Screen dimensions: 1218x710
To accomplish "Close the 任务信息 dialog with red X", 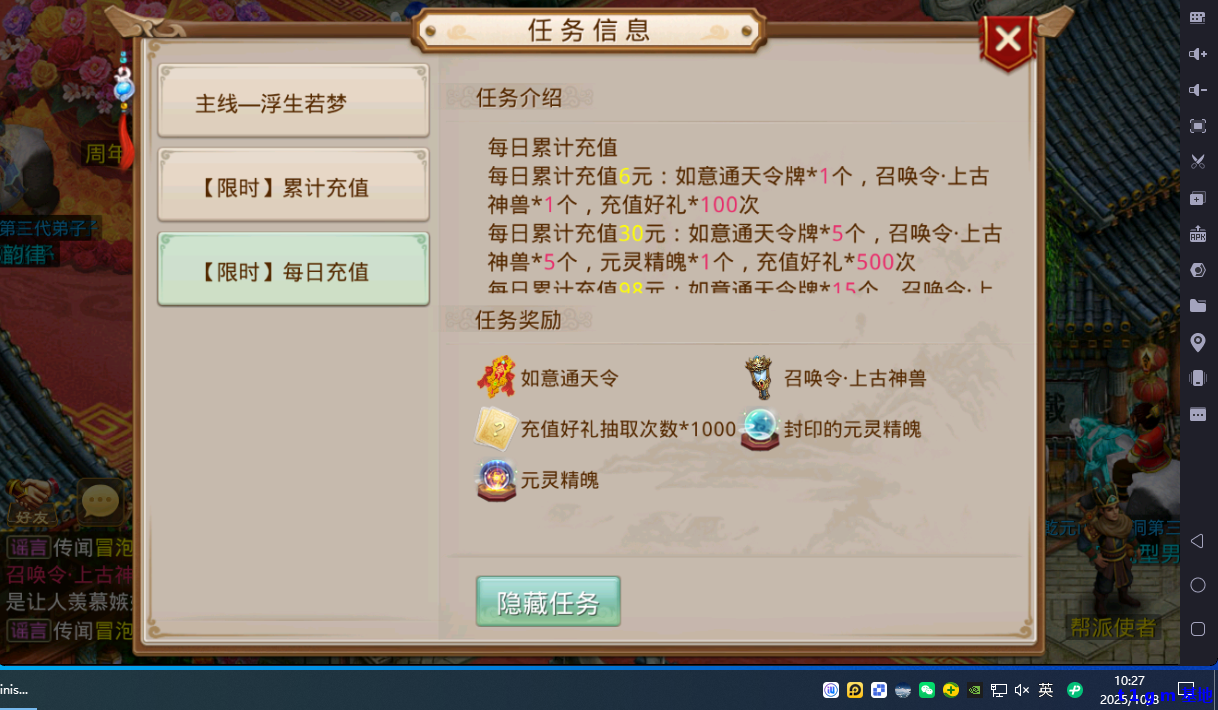I will [x=1008, y=41].
